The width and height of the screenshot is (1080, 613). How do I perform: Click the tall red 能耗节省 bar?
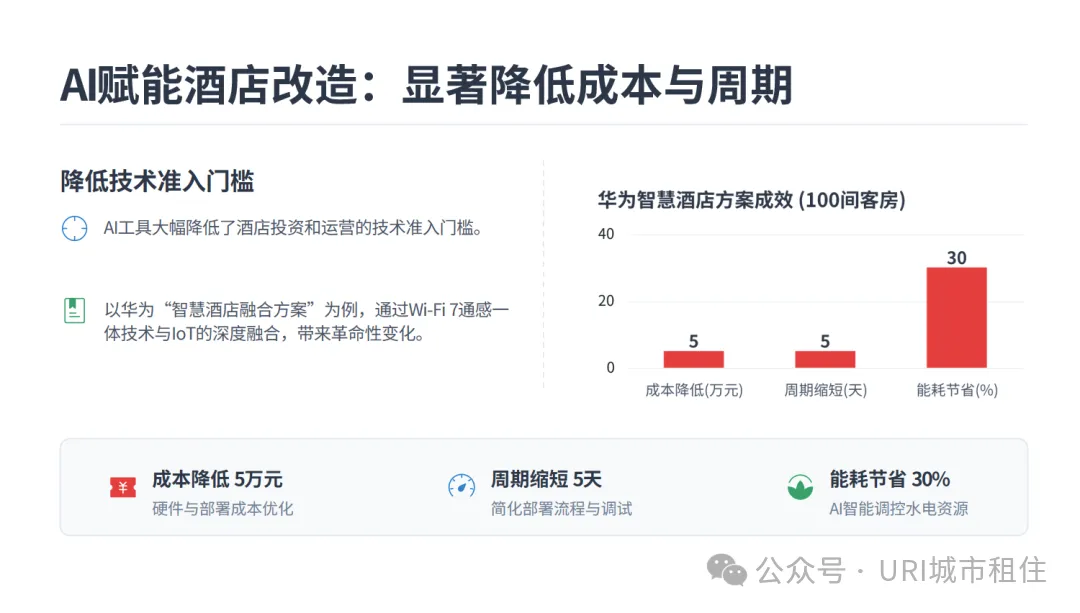click(x=956, y=317)
